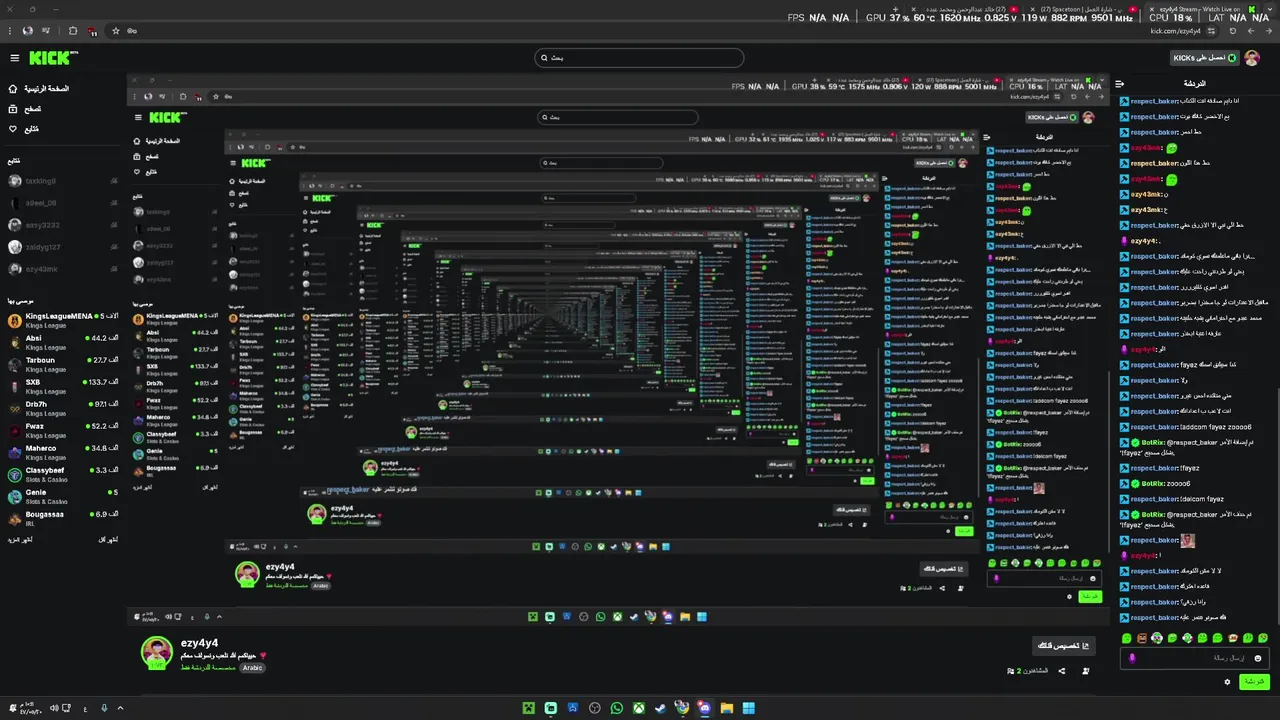Send message with green chat button
Viewport: 1280px width, 720px height.
tap(1254, 681)
